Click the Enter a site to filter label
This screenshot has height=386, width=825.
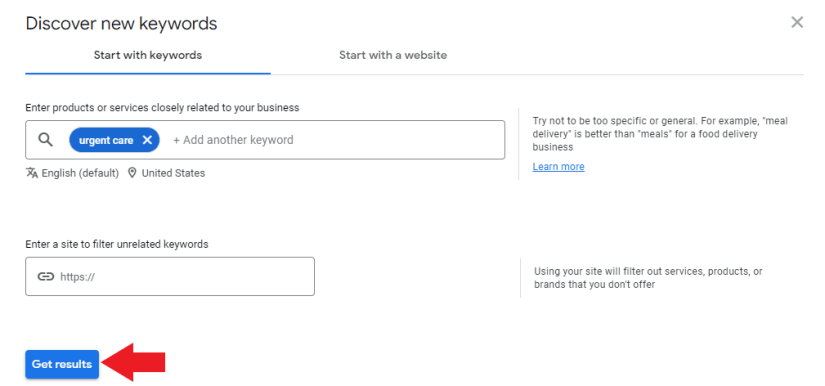[117, 244]
